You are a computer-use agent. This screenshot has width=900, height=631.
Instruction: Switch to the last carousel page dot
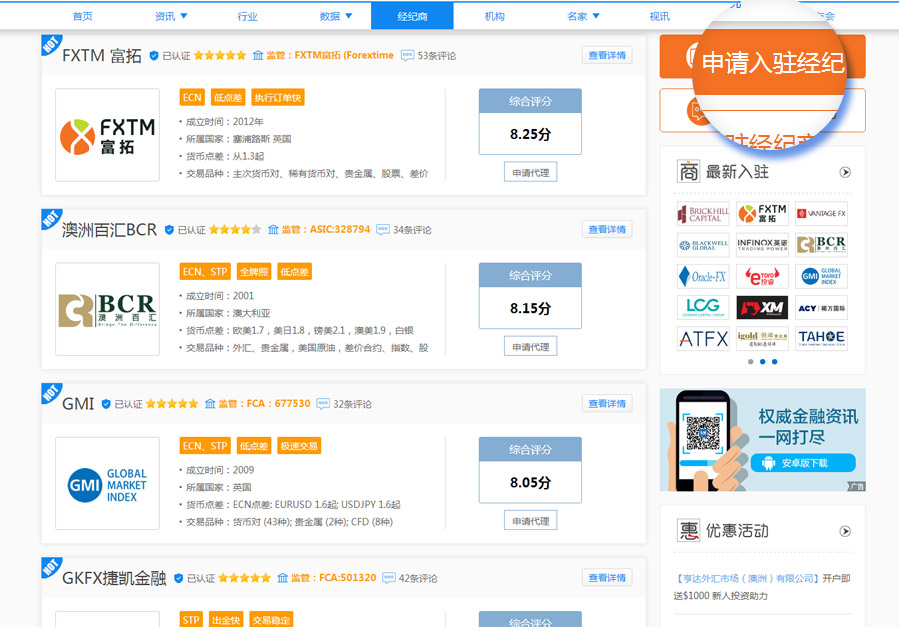pos(774,362)
